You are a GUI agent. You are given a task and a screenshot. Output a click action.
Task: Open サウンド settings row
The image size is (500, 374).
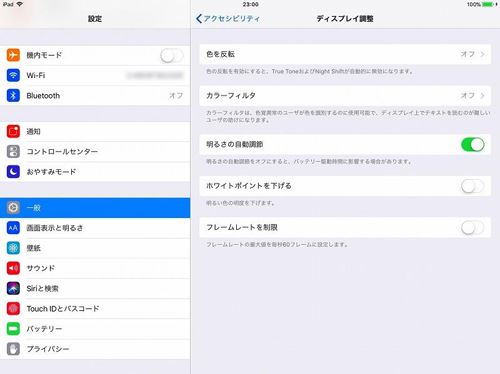pos(95,268)
